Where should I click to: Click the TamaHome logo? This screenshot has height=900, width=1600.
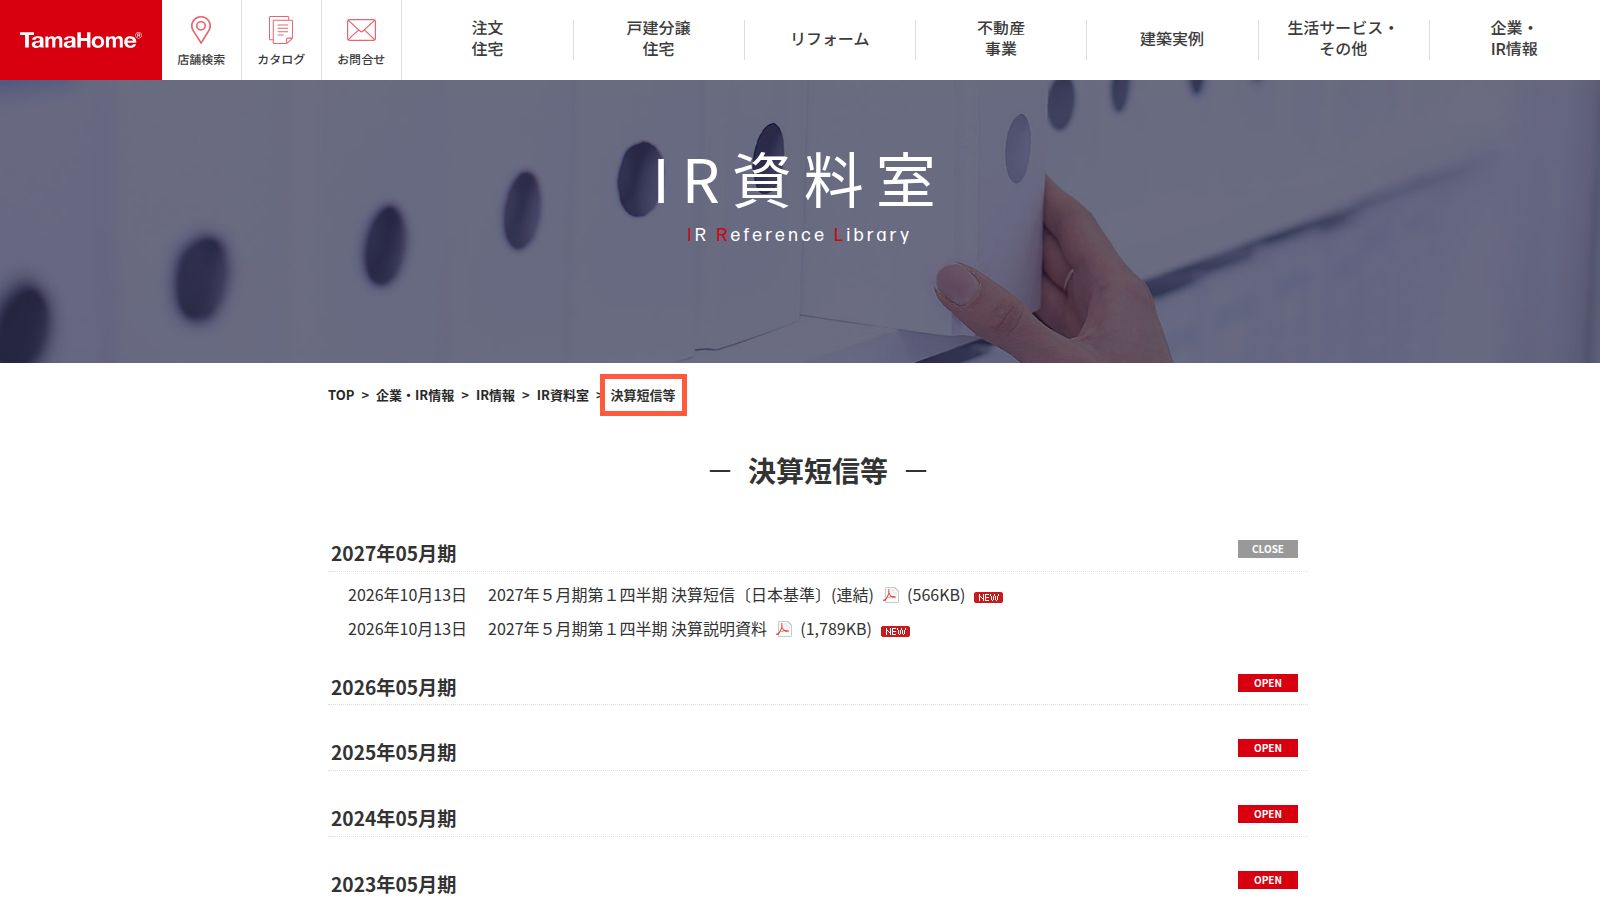[80, 40]
